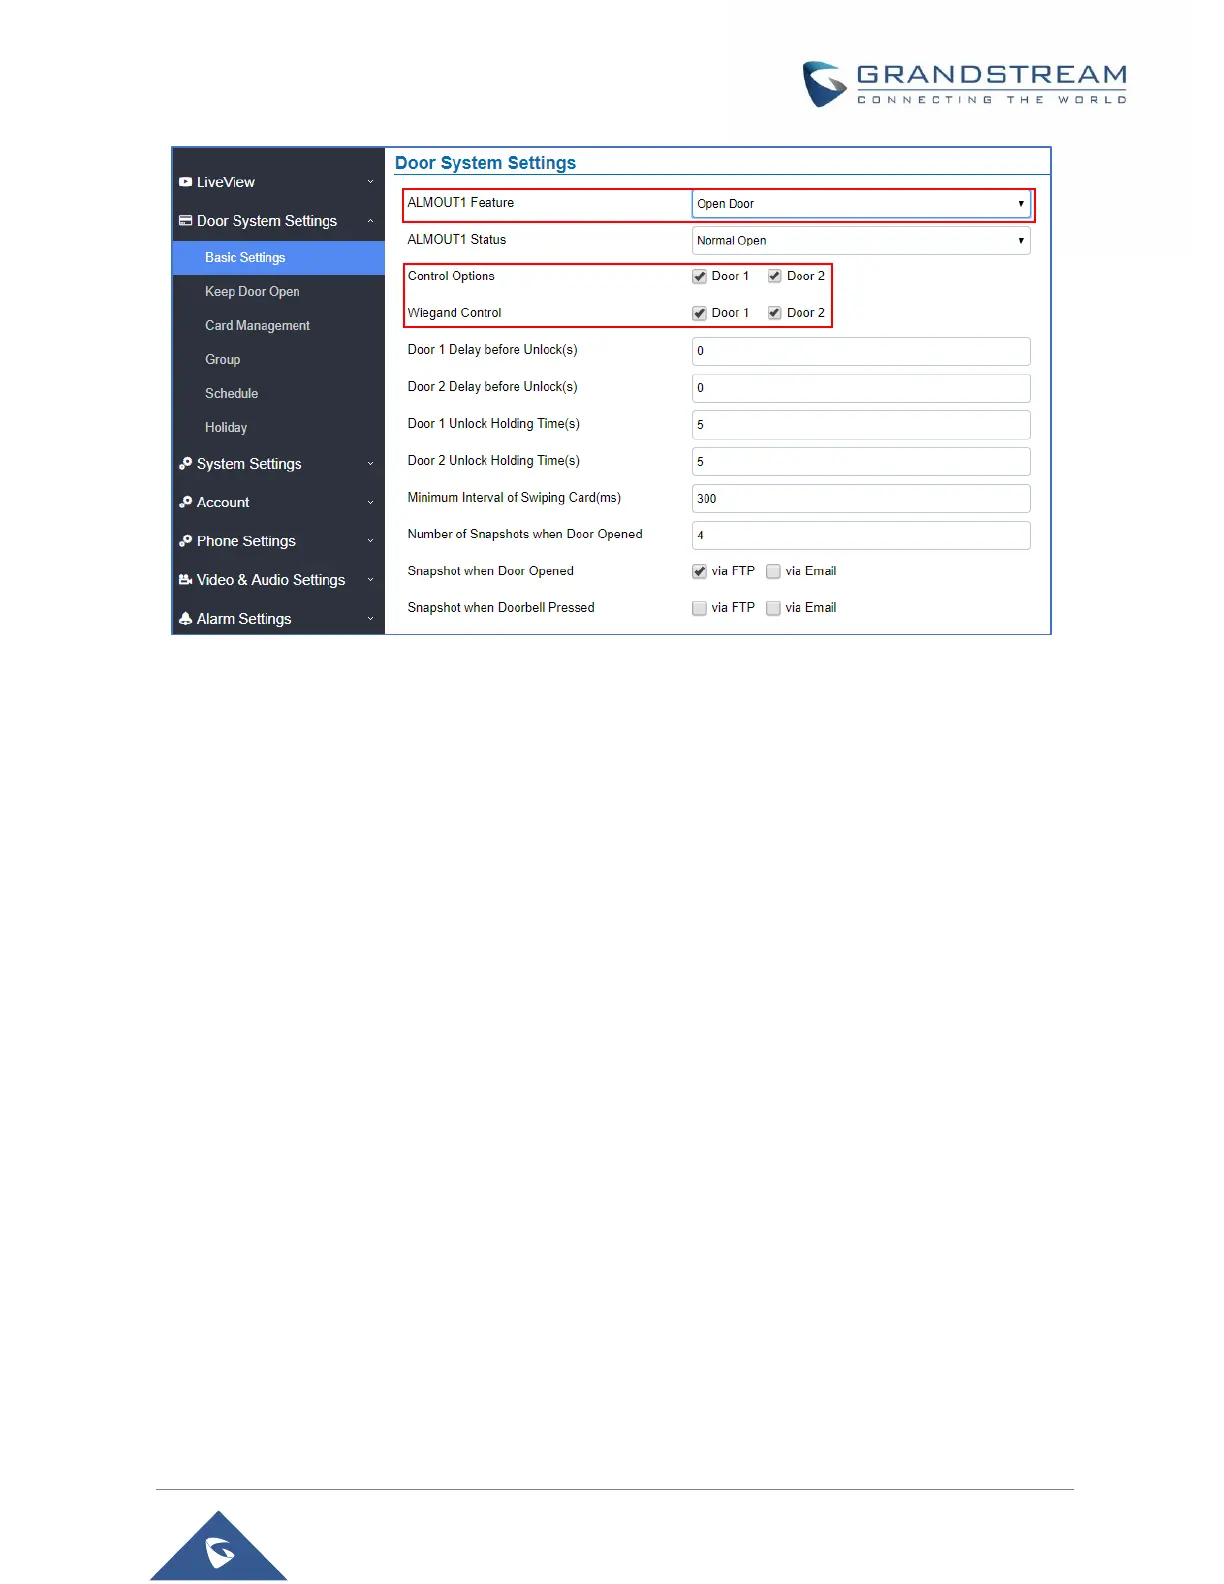The height and width of the screenshot is (1584, 1224).
Task: Enable via FTP for Snapshot when Doorbell Pressed
Action: 699,608
